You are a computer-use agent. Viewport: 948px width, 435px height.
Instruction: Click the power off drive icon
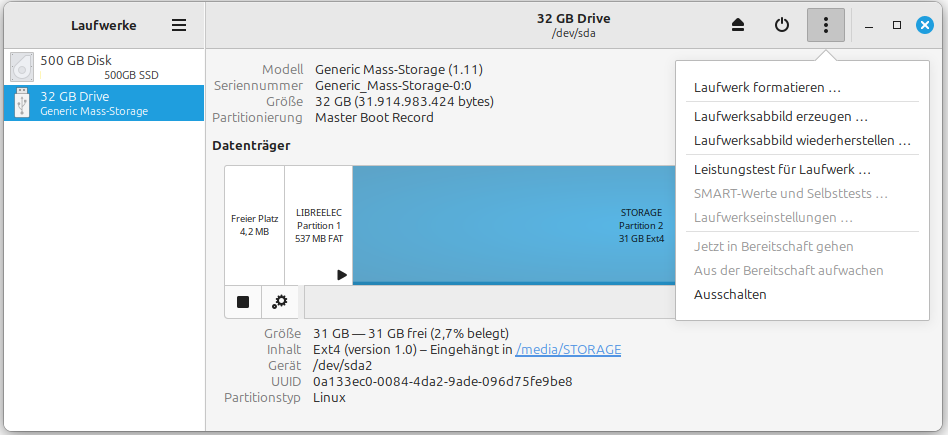click(x=782, y=25)
